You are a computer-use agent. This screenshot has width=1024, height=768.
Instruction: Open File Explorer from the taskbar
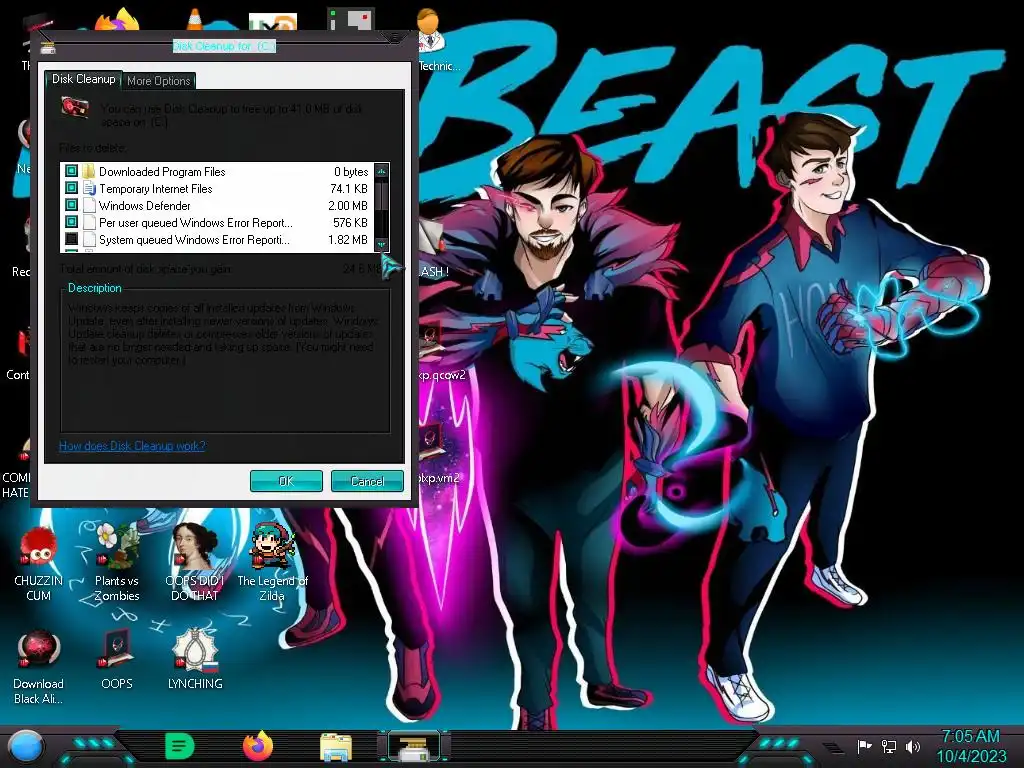(x=336, y=747)
